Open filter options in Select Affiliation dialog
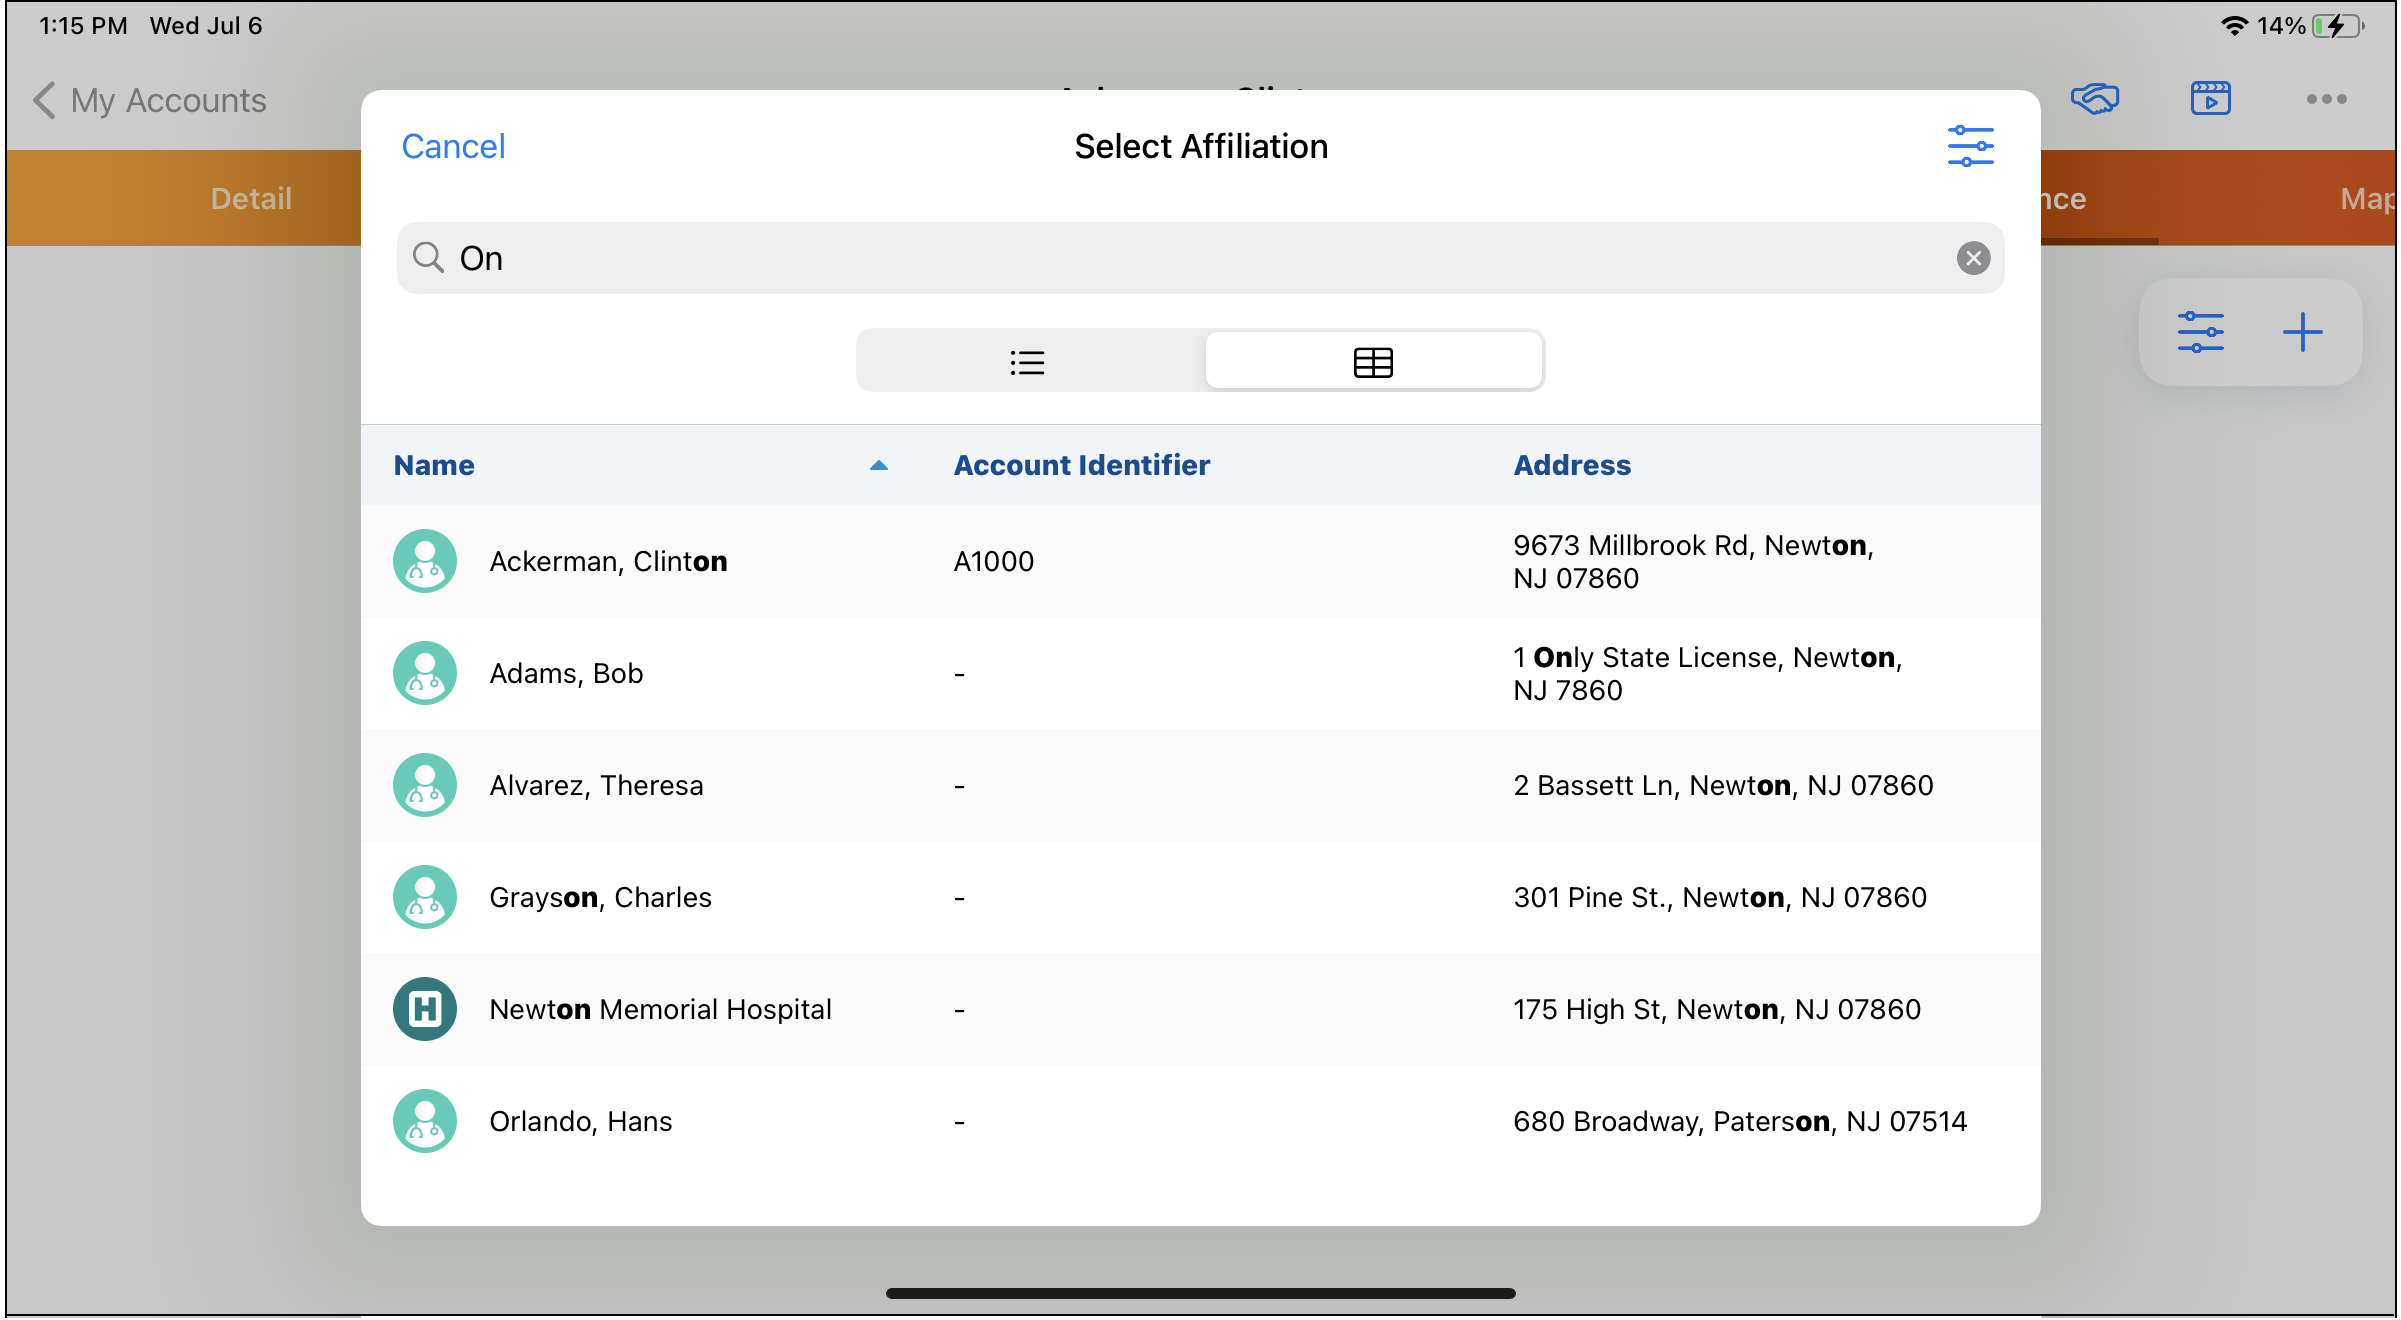Viewport: 2401px width, 1320px height. pos(1970,146)
